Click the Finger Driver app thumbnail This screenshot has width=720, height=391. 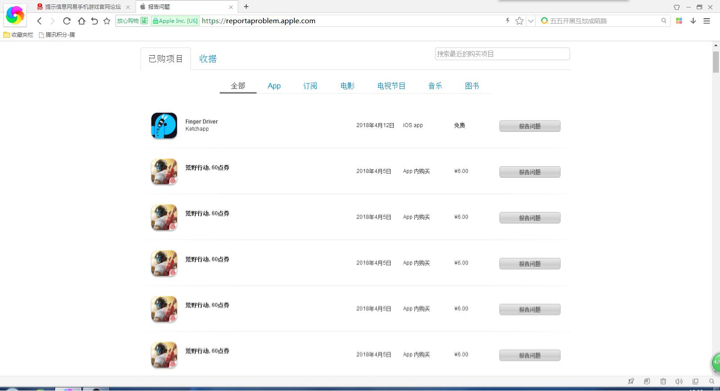pos(164,125)
